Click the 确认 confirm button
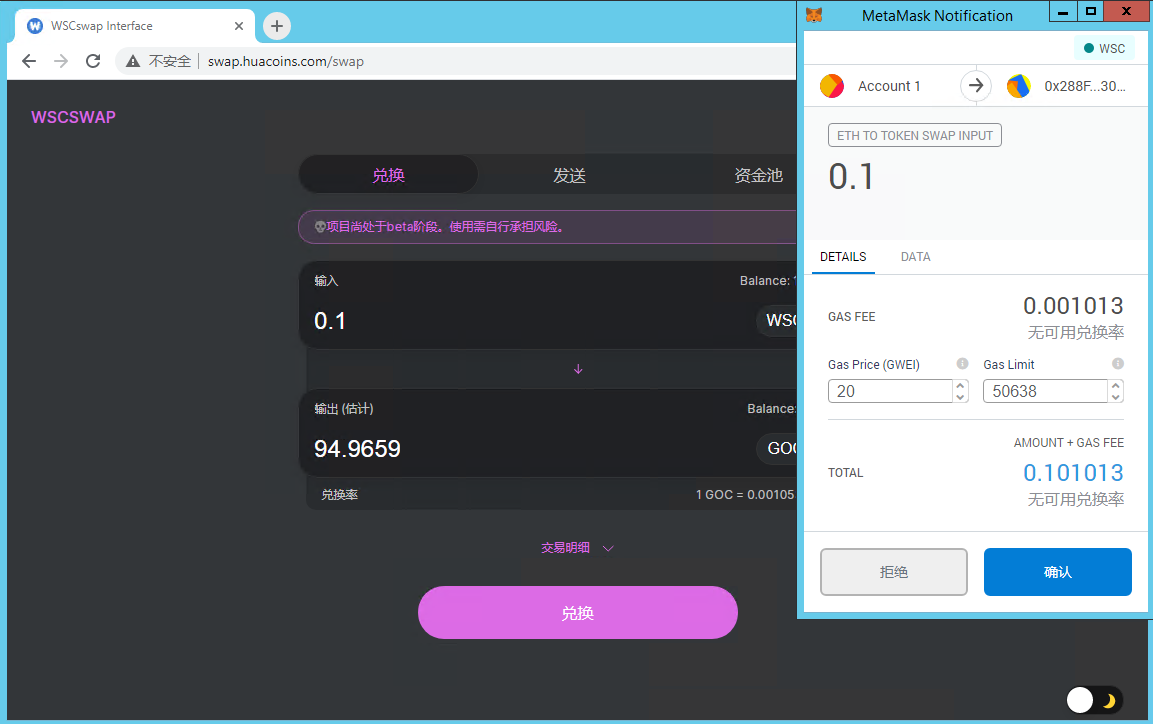The width and height of the screenshot is (1153, 724). point(1057,572)
